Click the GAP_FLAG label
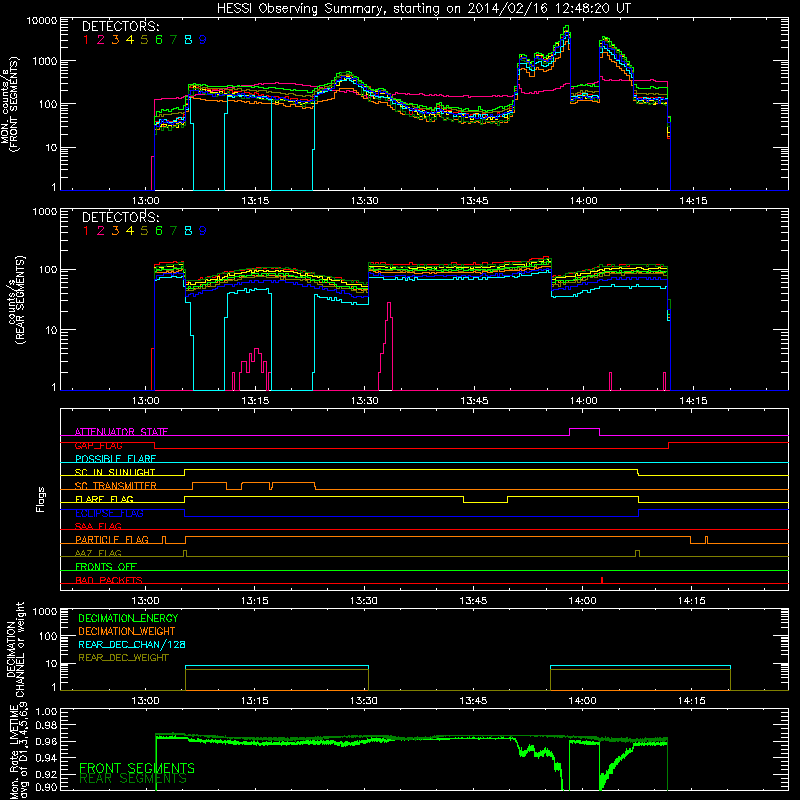 [x=98, y=445]
